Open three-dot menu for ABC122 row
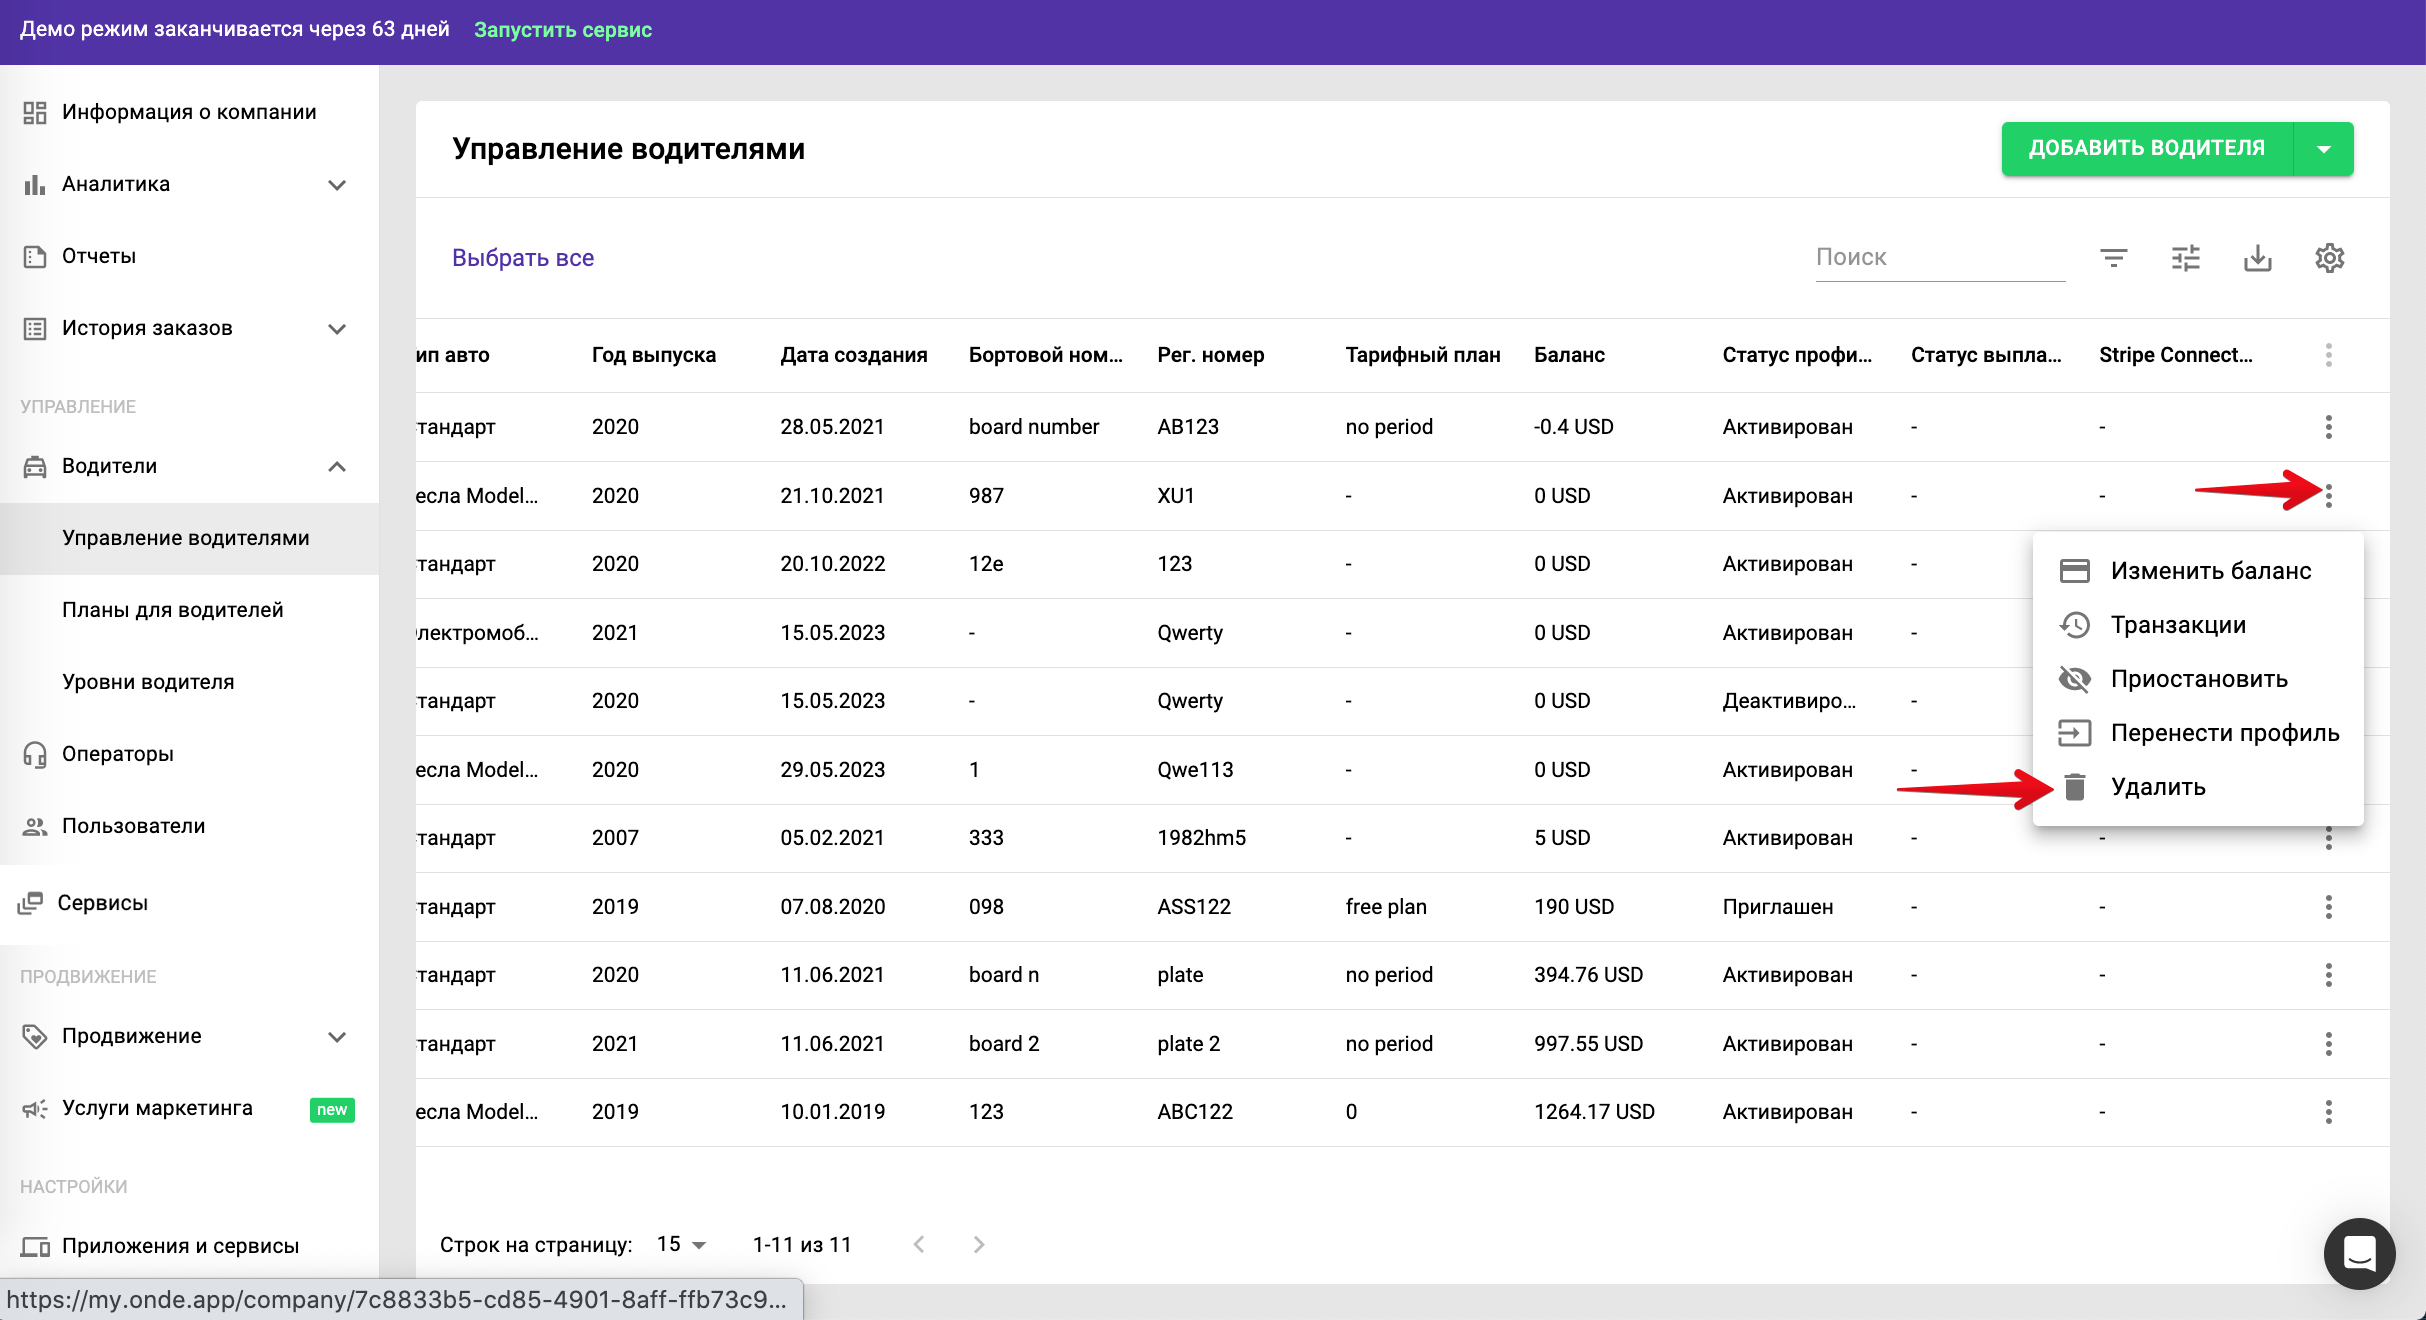The height and width of the screenshot is (1320, 2426). click(x=2328, y=1112)
